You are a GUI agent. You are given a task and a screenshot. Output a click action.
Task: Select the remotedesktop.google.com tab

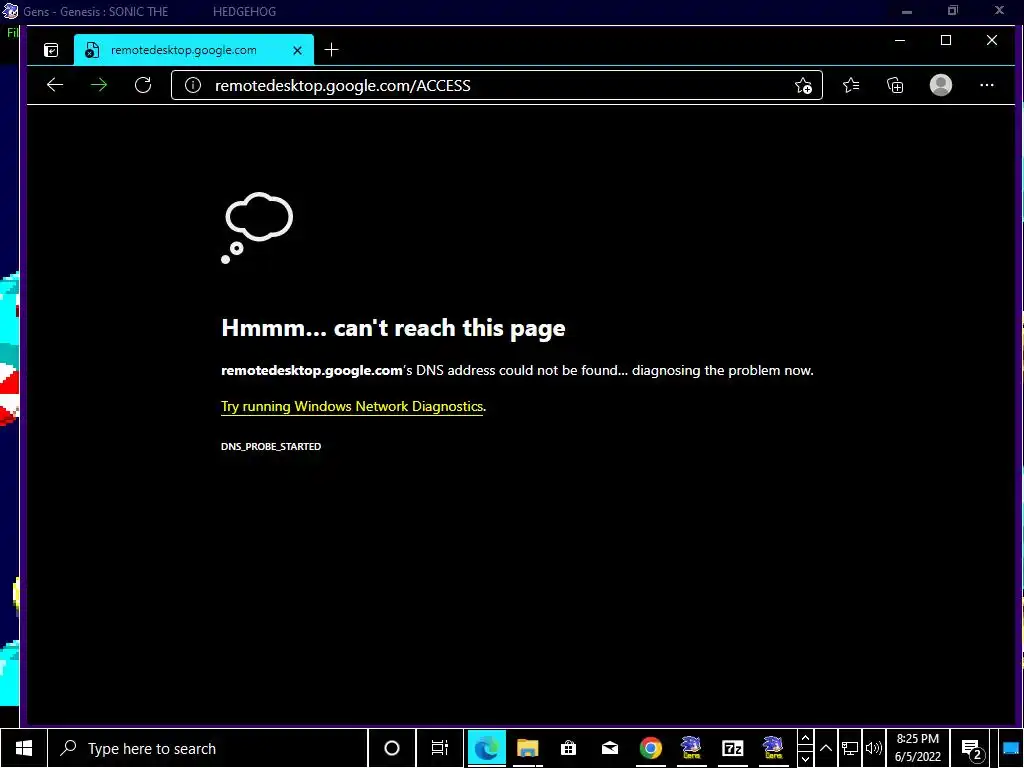[x=194, y=50]
